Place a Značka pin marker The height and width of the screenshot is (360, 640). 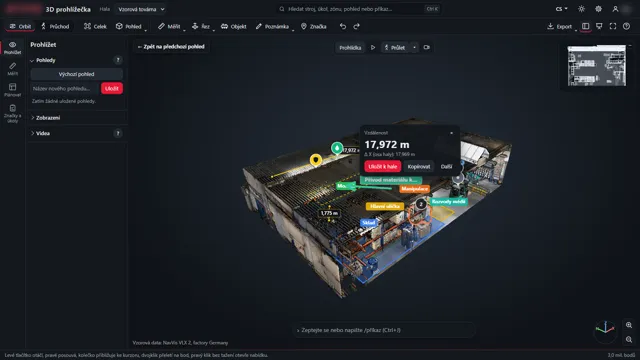click(x=313, y=27)
